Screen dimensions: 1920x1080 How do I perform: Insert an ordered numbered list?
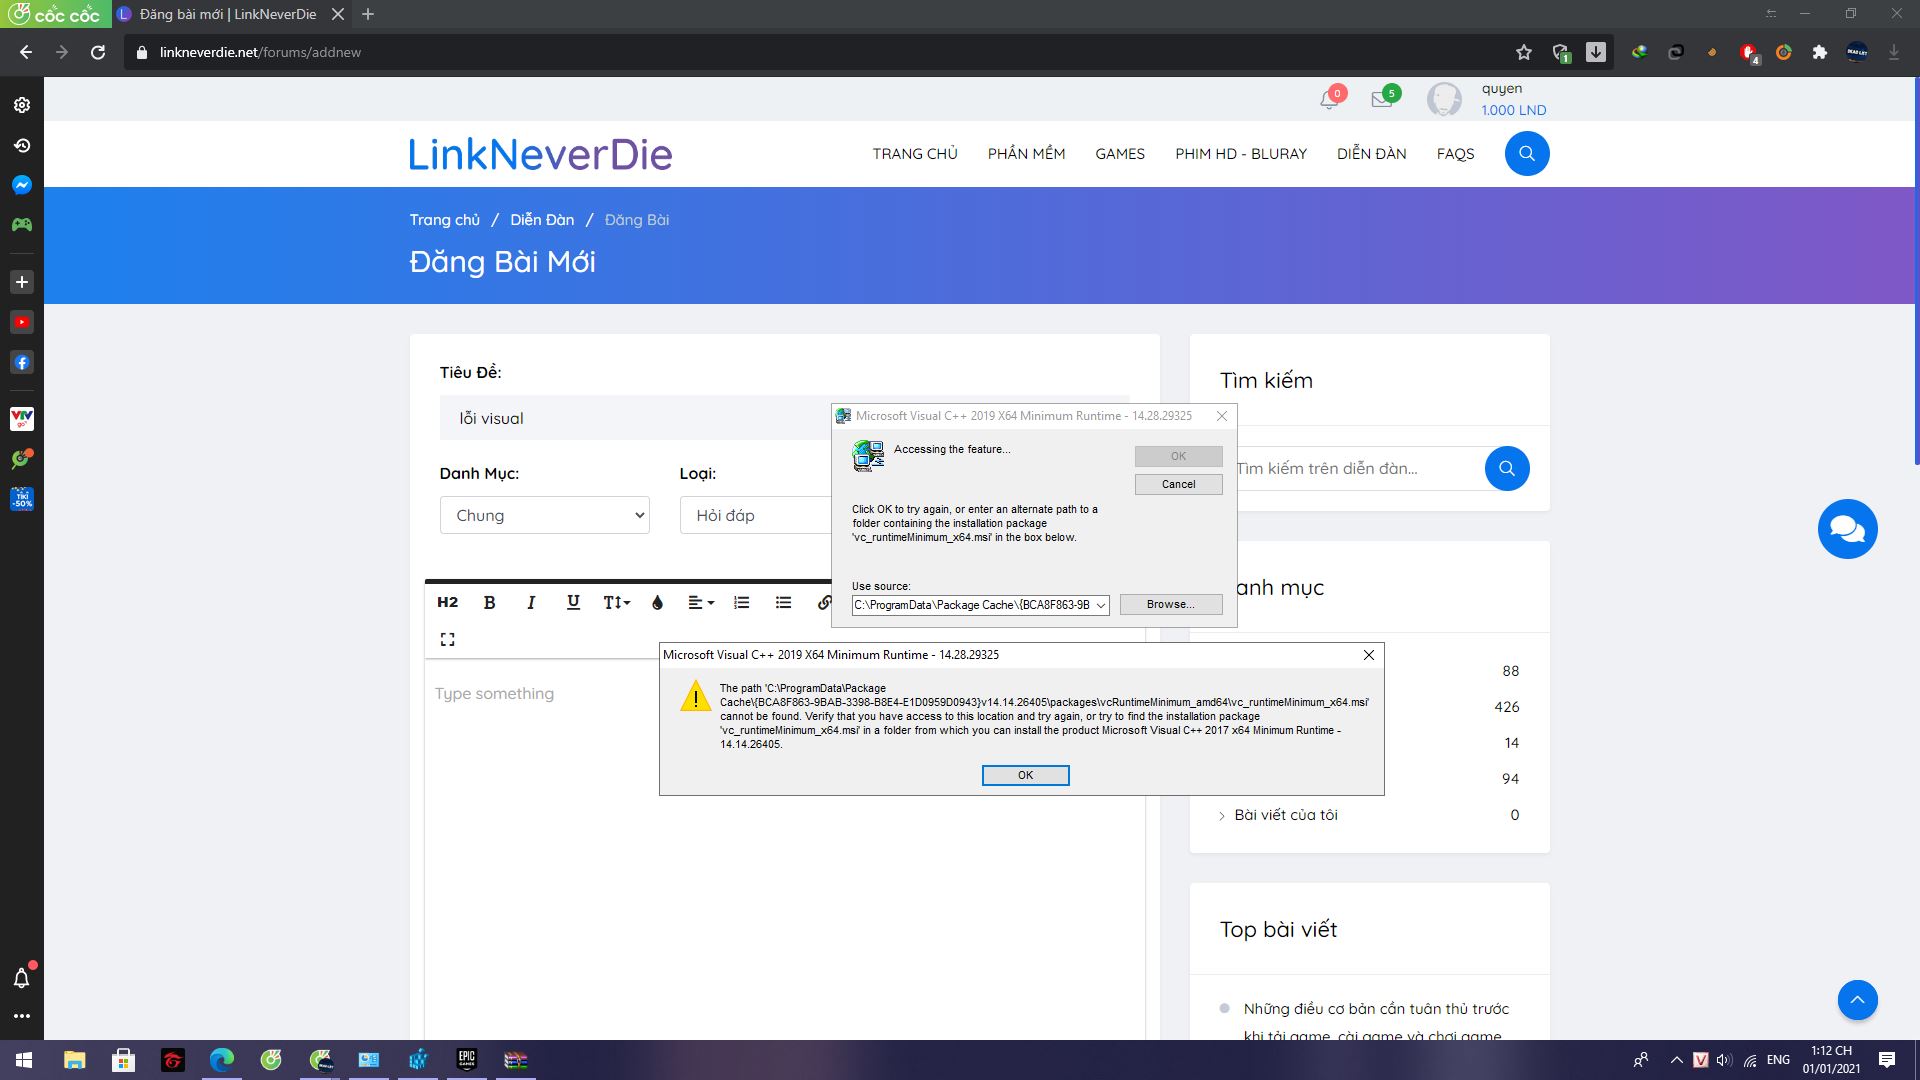point(741,602)
